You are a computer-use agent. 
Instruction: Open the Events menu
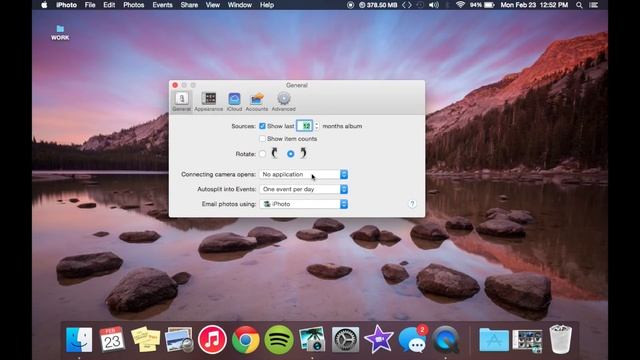(x=162, y=5)
